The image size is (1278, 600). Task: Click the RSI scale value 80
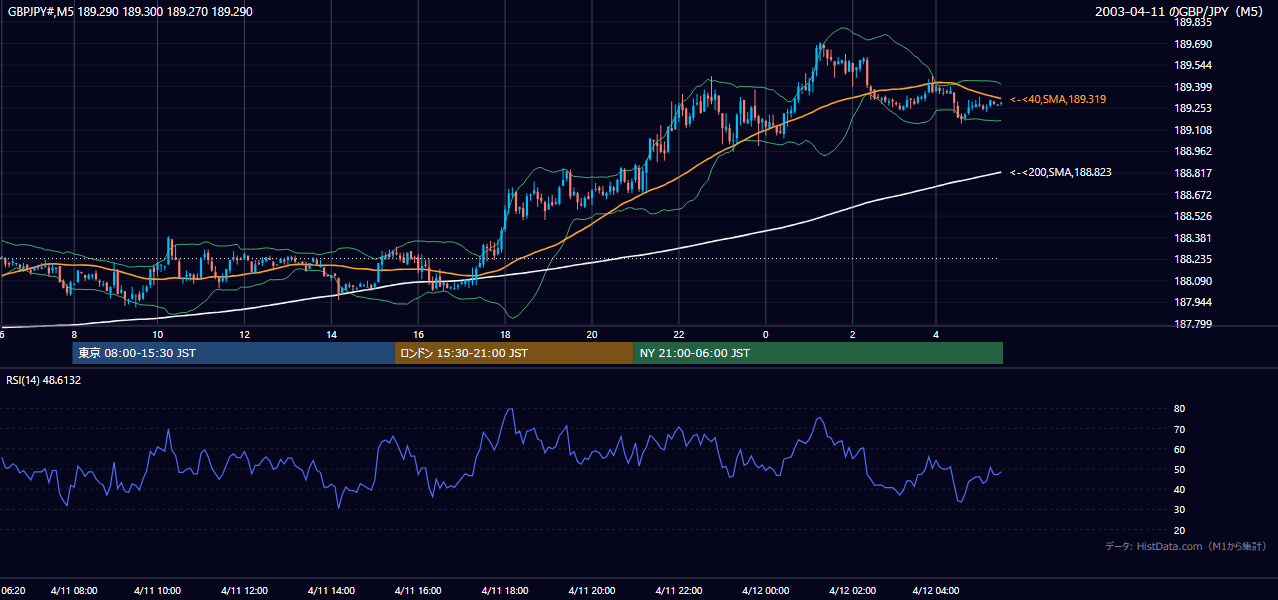tap(1179, 409)
